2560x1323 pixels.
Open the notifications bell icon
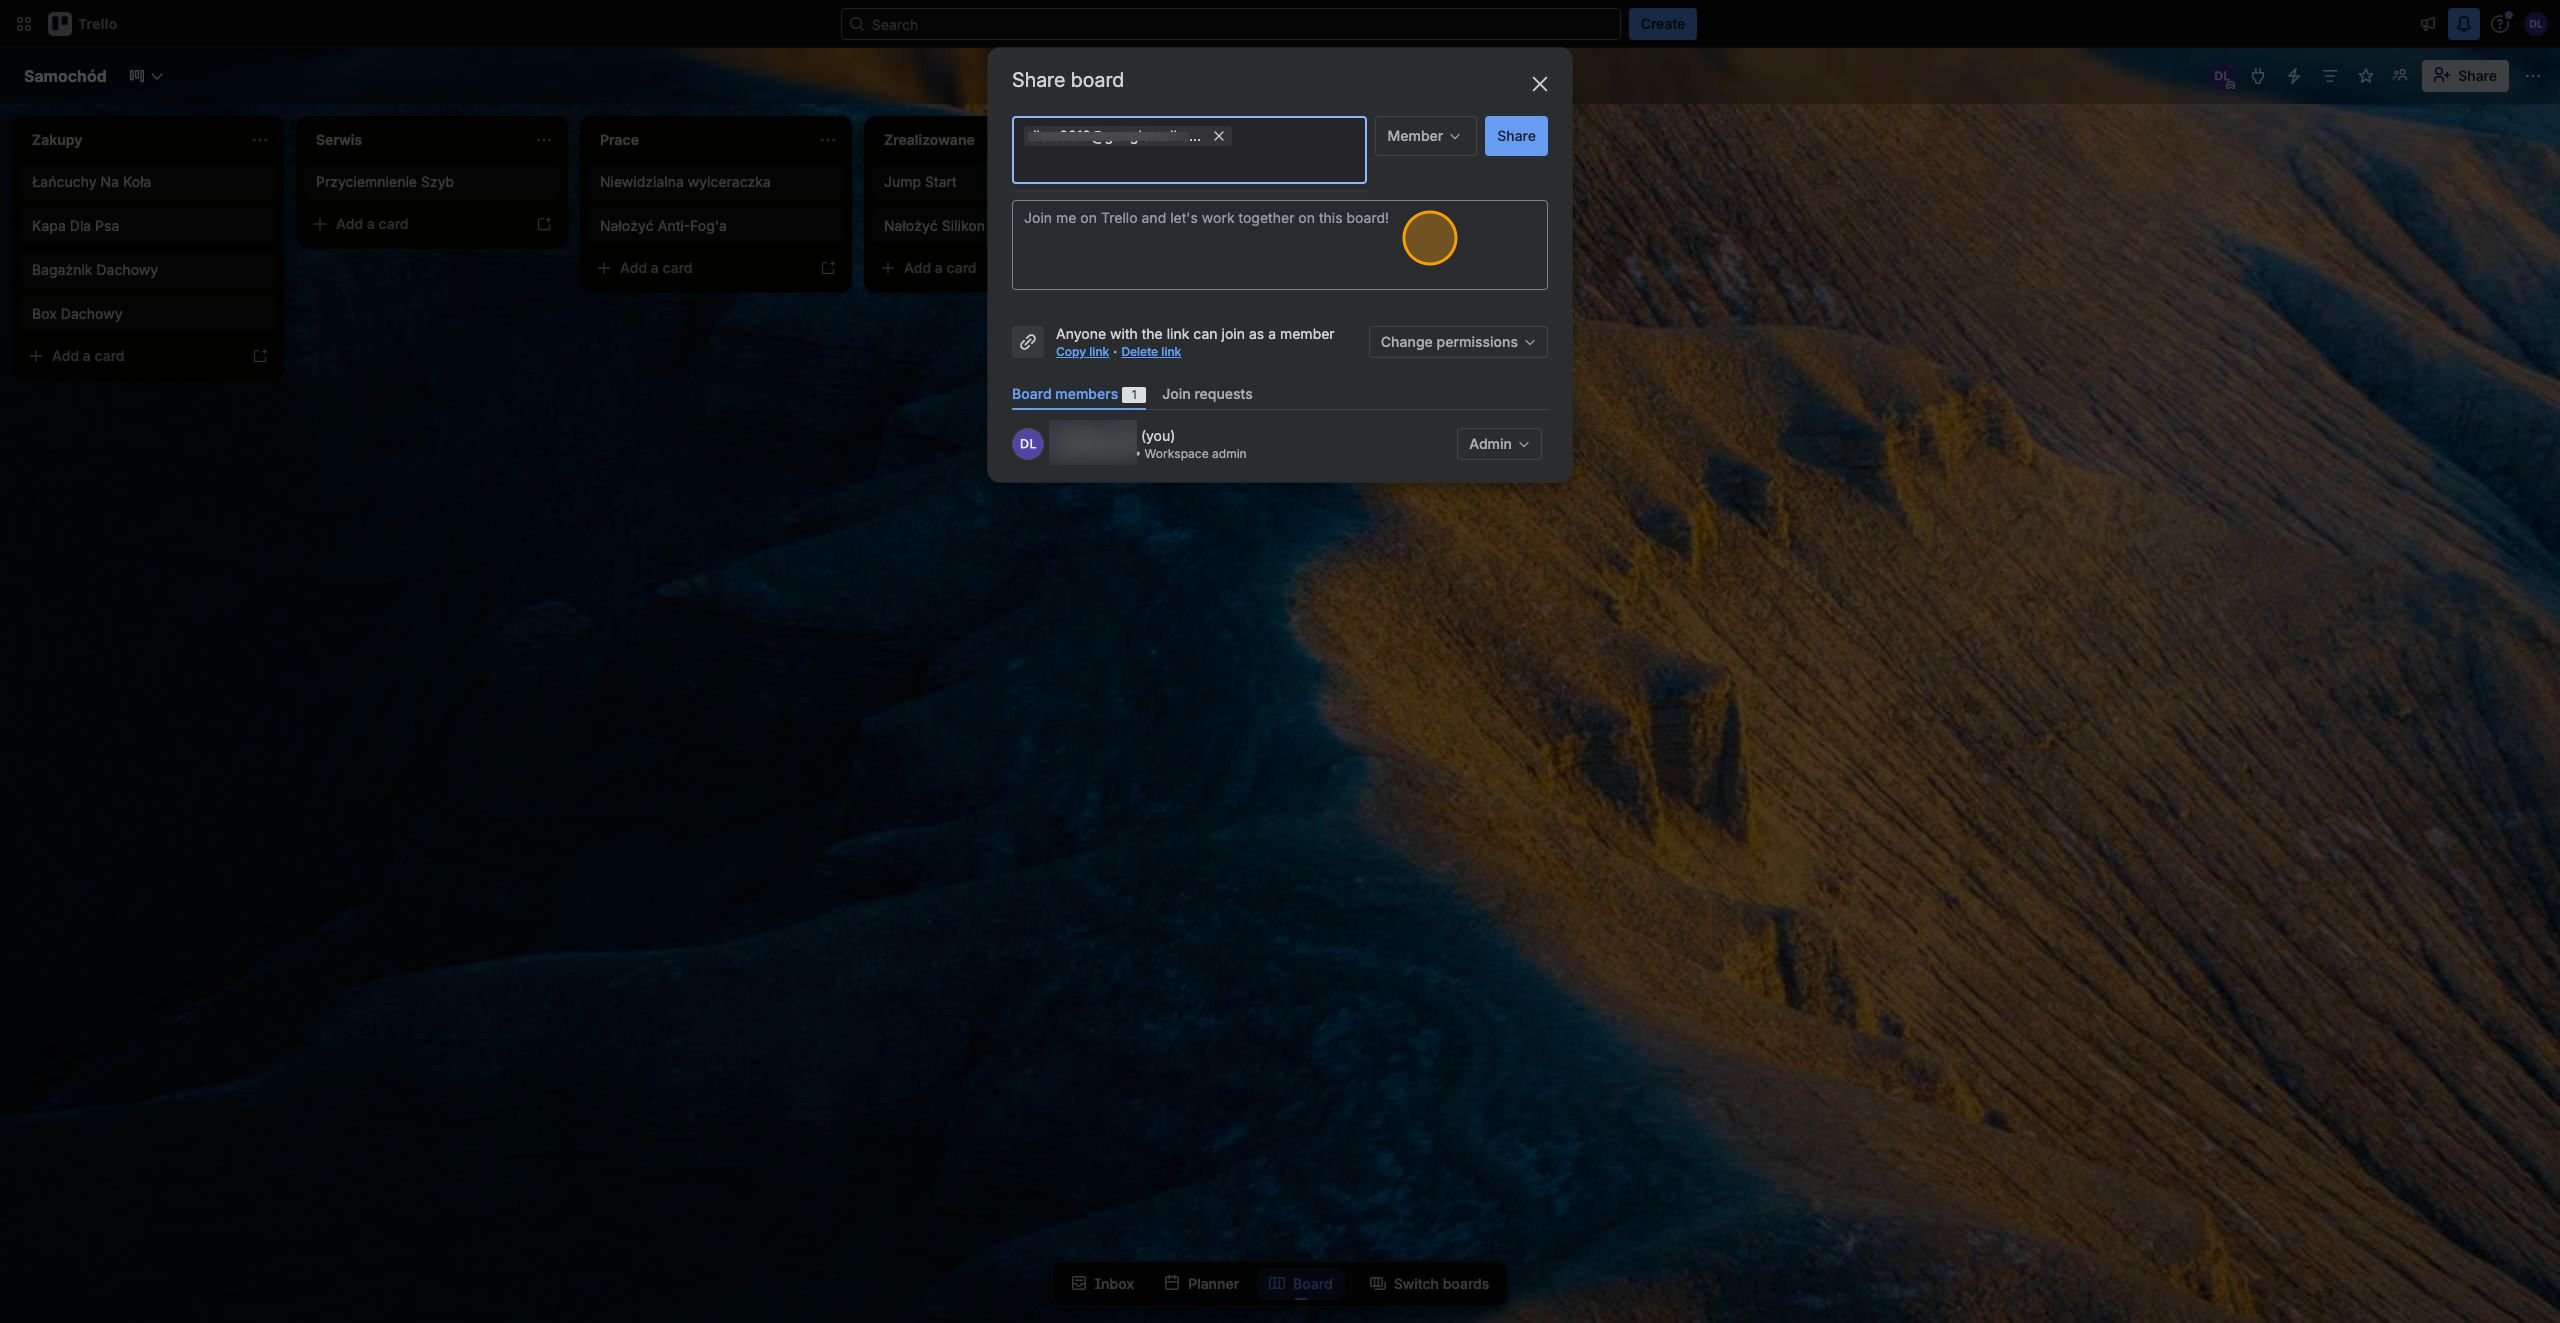[x=2463, y=24]
